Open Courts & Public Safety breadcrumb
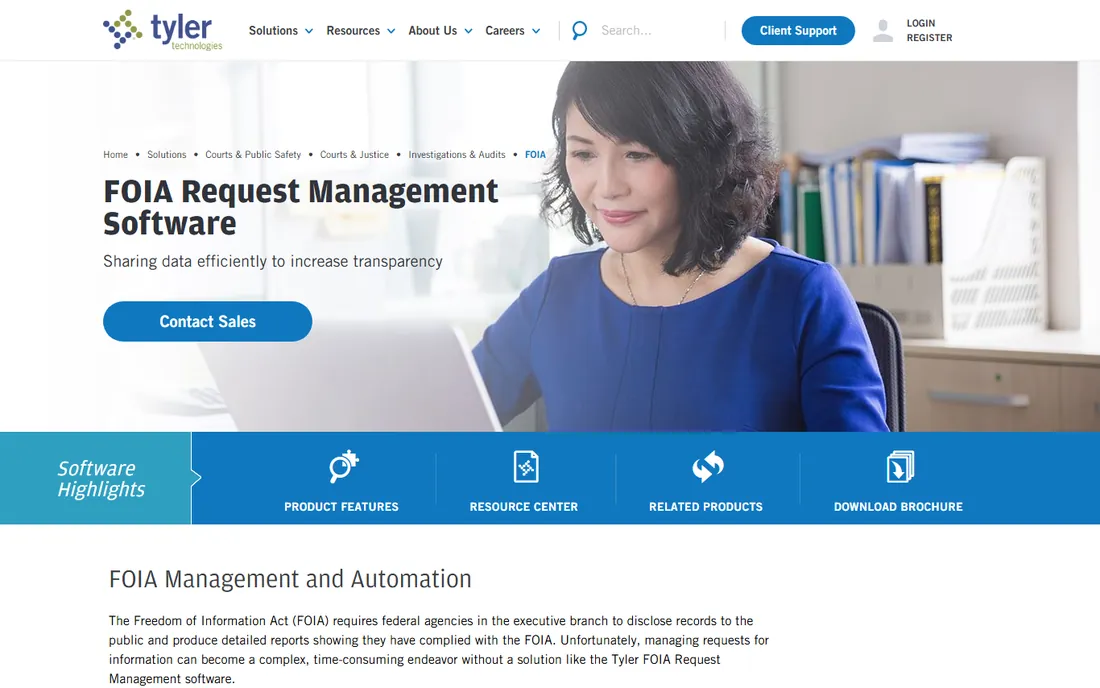 click(x=253, y=154)
